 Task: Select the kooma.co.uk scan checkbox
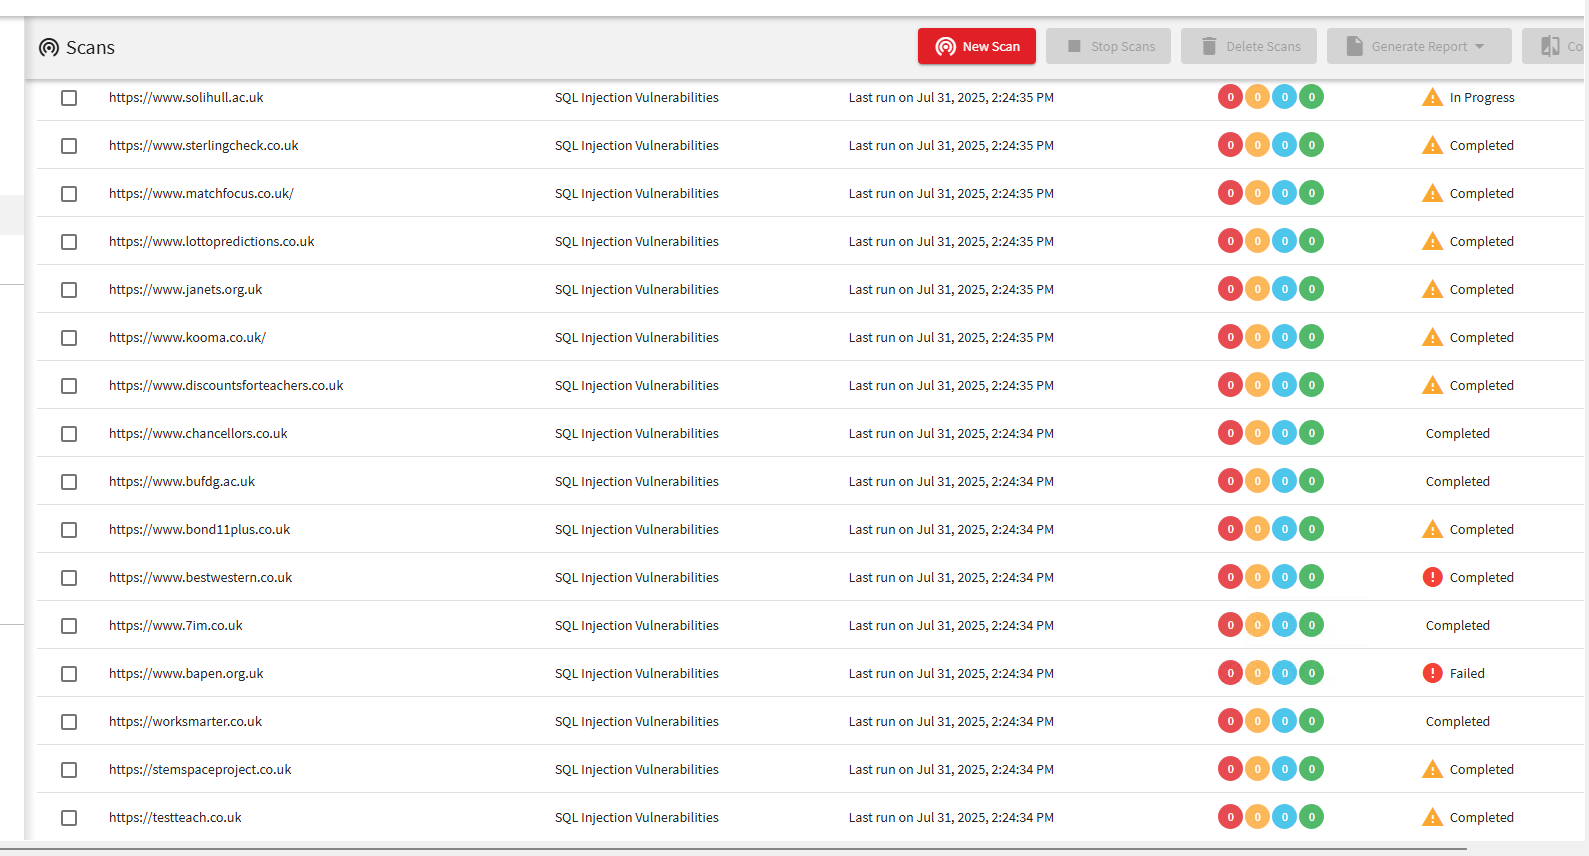(x=69, y=338)
